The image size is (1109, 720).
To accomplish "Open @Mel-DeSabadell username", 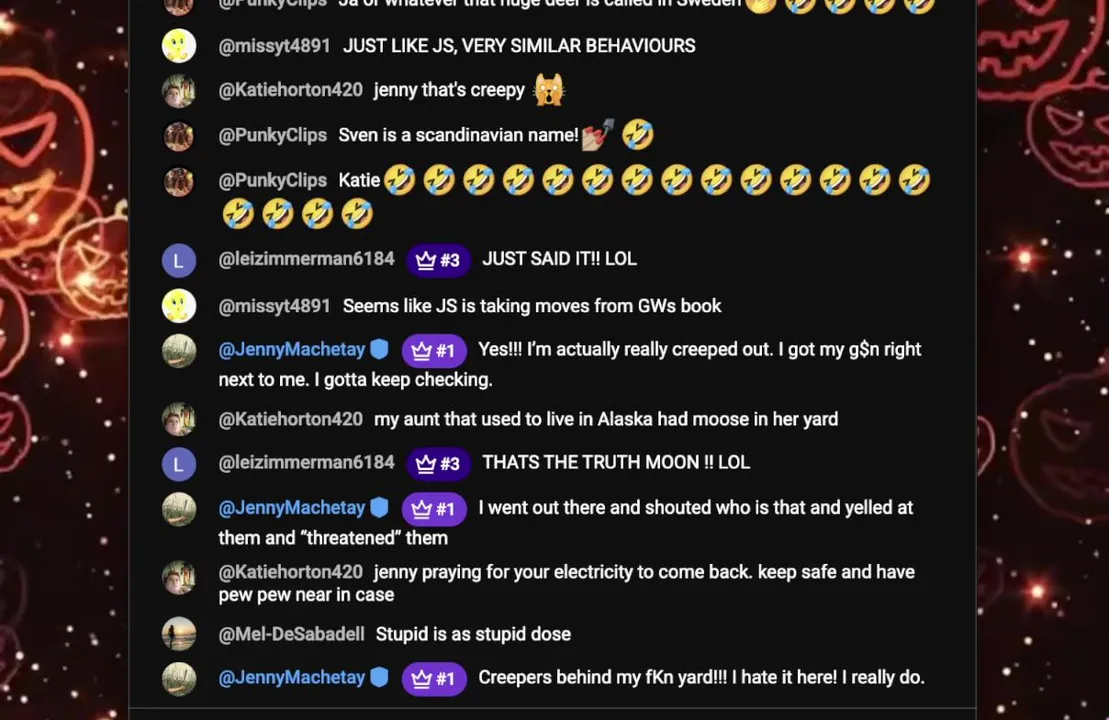I will [x=291, y=634].
